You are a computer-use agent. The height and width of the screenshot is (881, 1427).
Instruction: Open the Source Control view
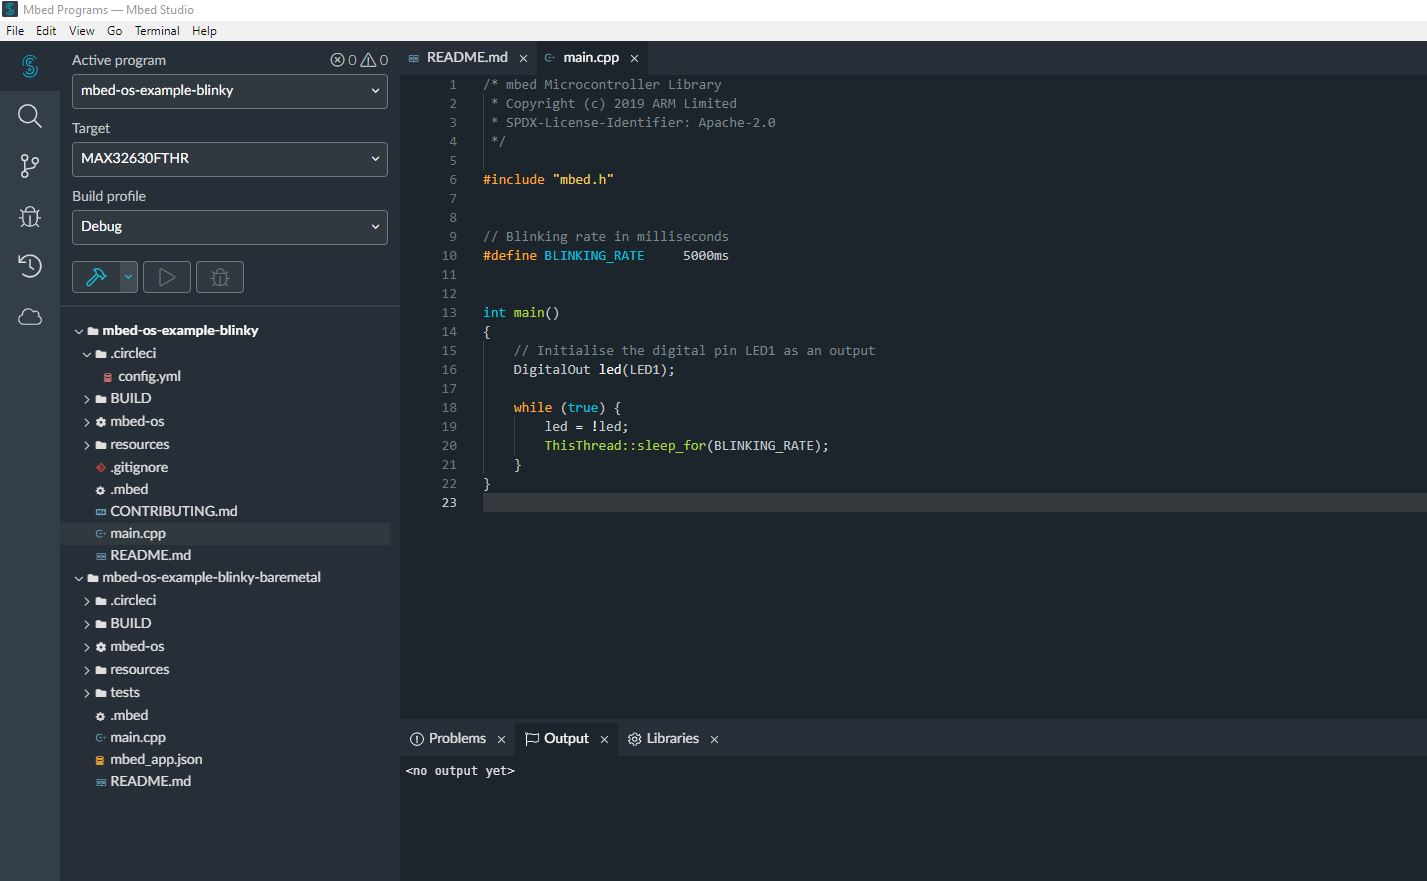point(30,166)
